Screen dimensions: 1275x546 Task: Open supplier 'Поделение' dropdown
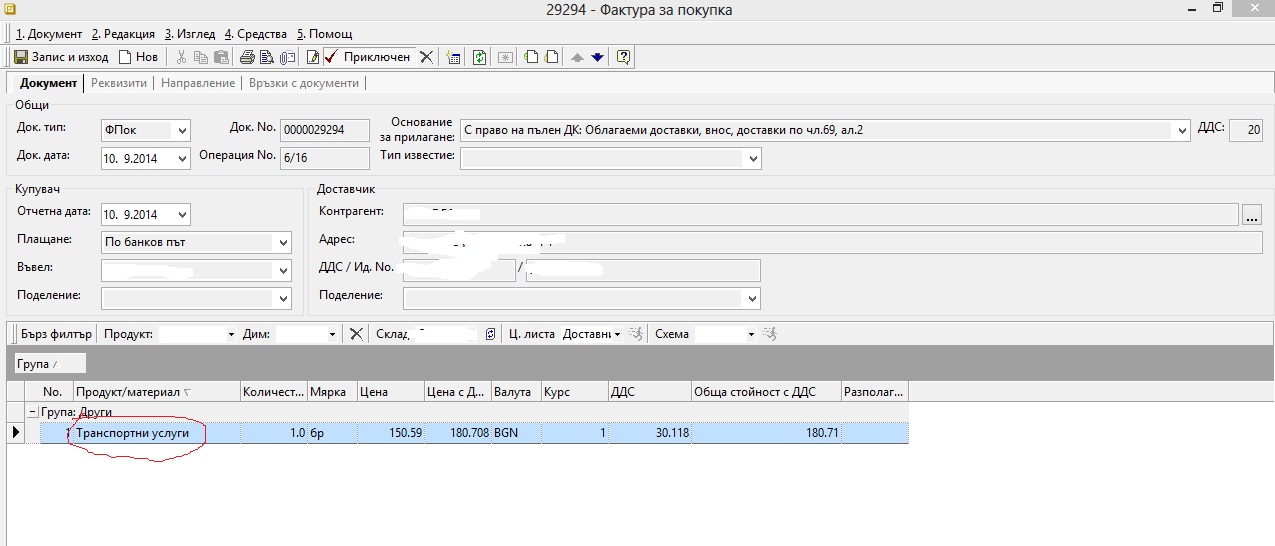[752, 299]
